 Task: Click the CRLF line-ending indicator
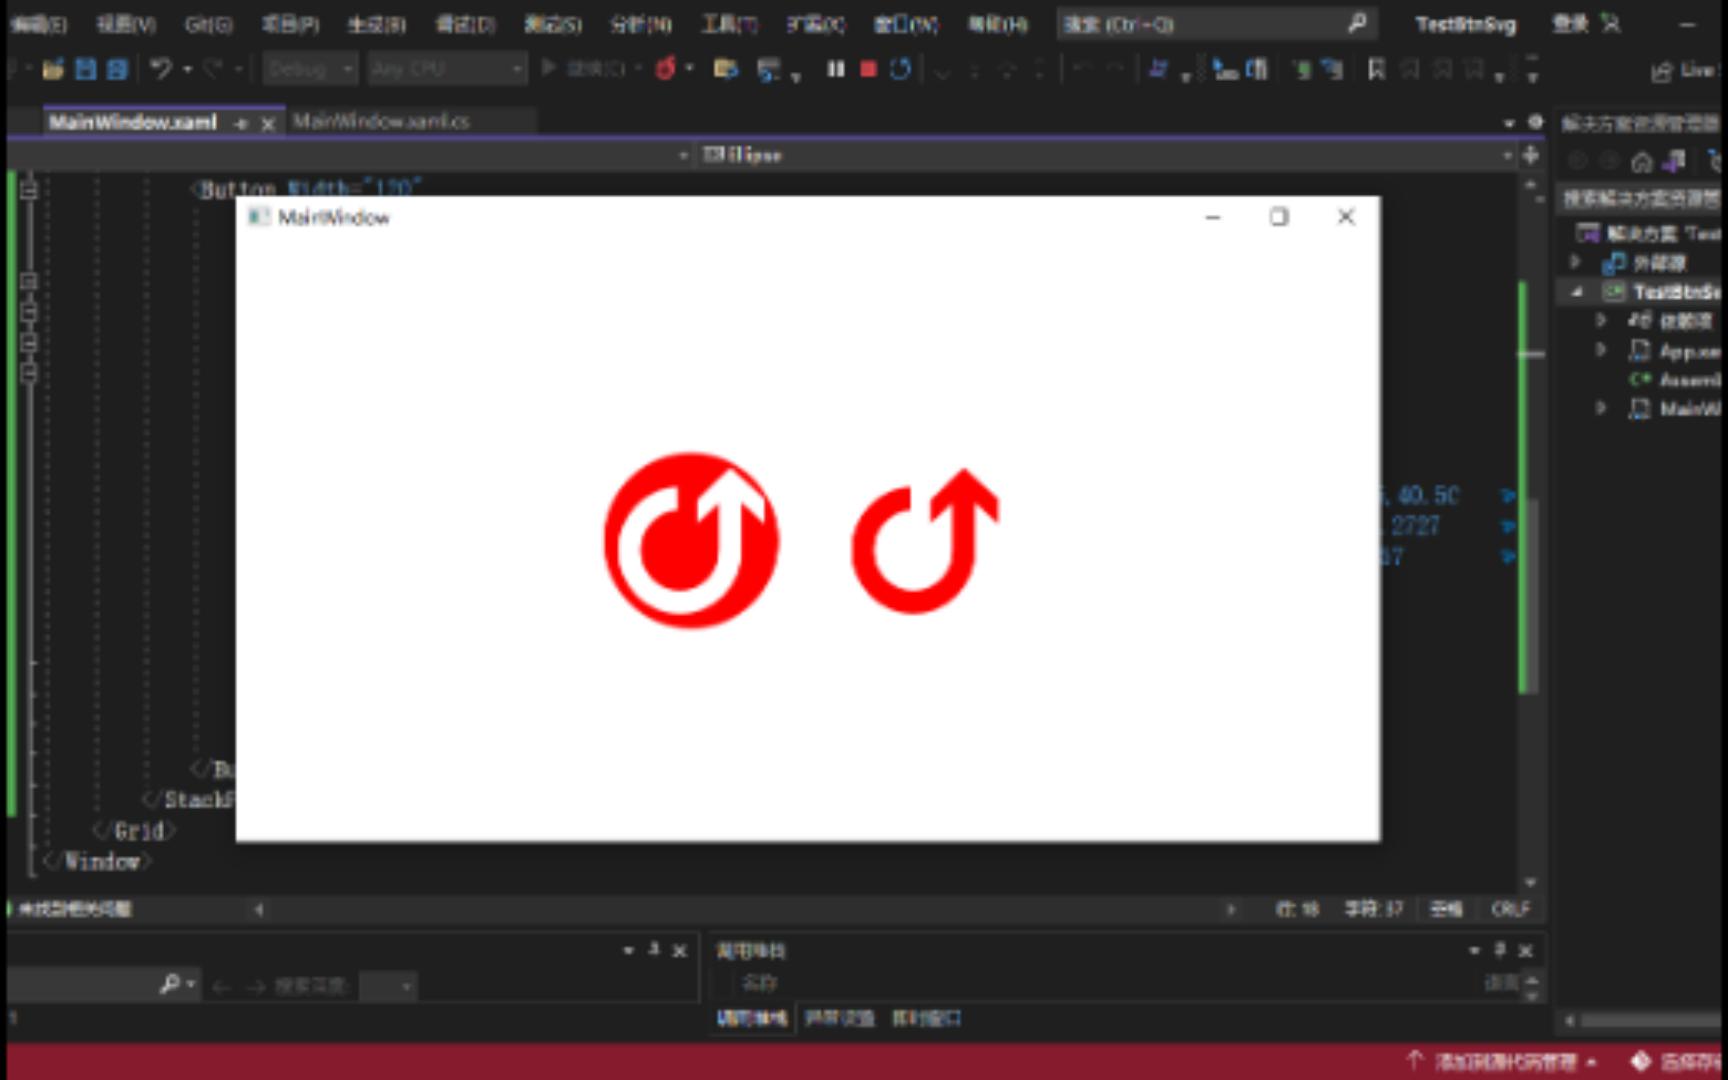coord(1510,909)
